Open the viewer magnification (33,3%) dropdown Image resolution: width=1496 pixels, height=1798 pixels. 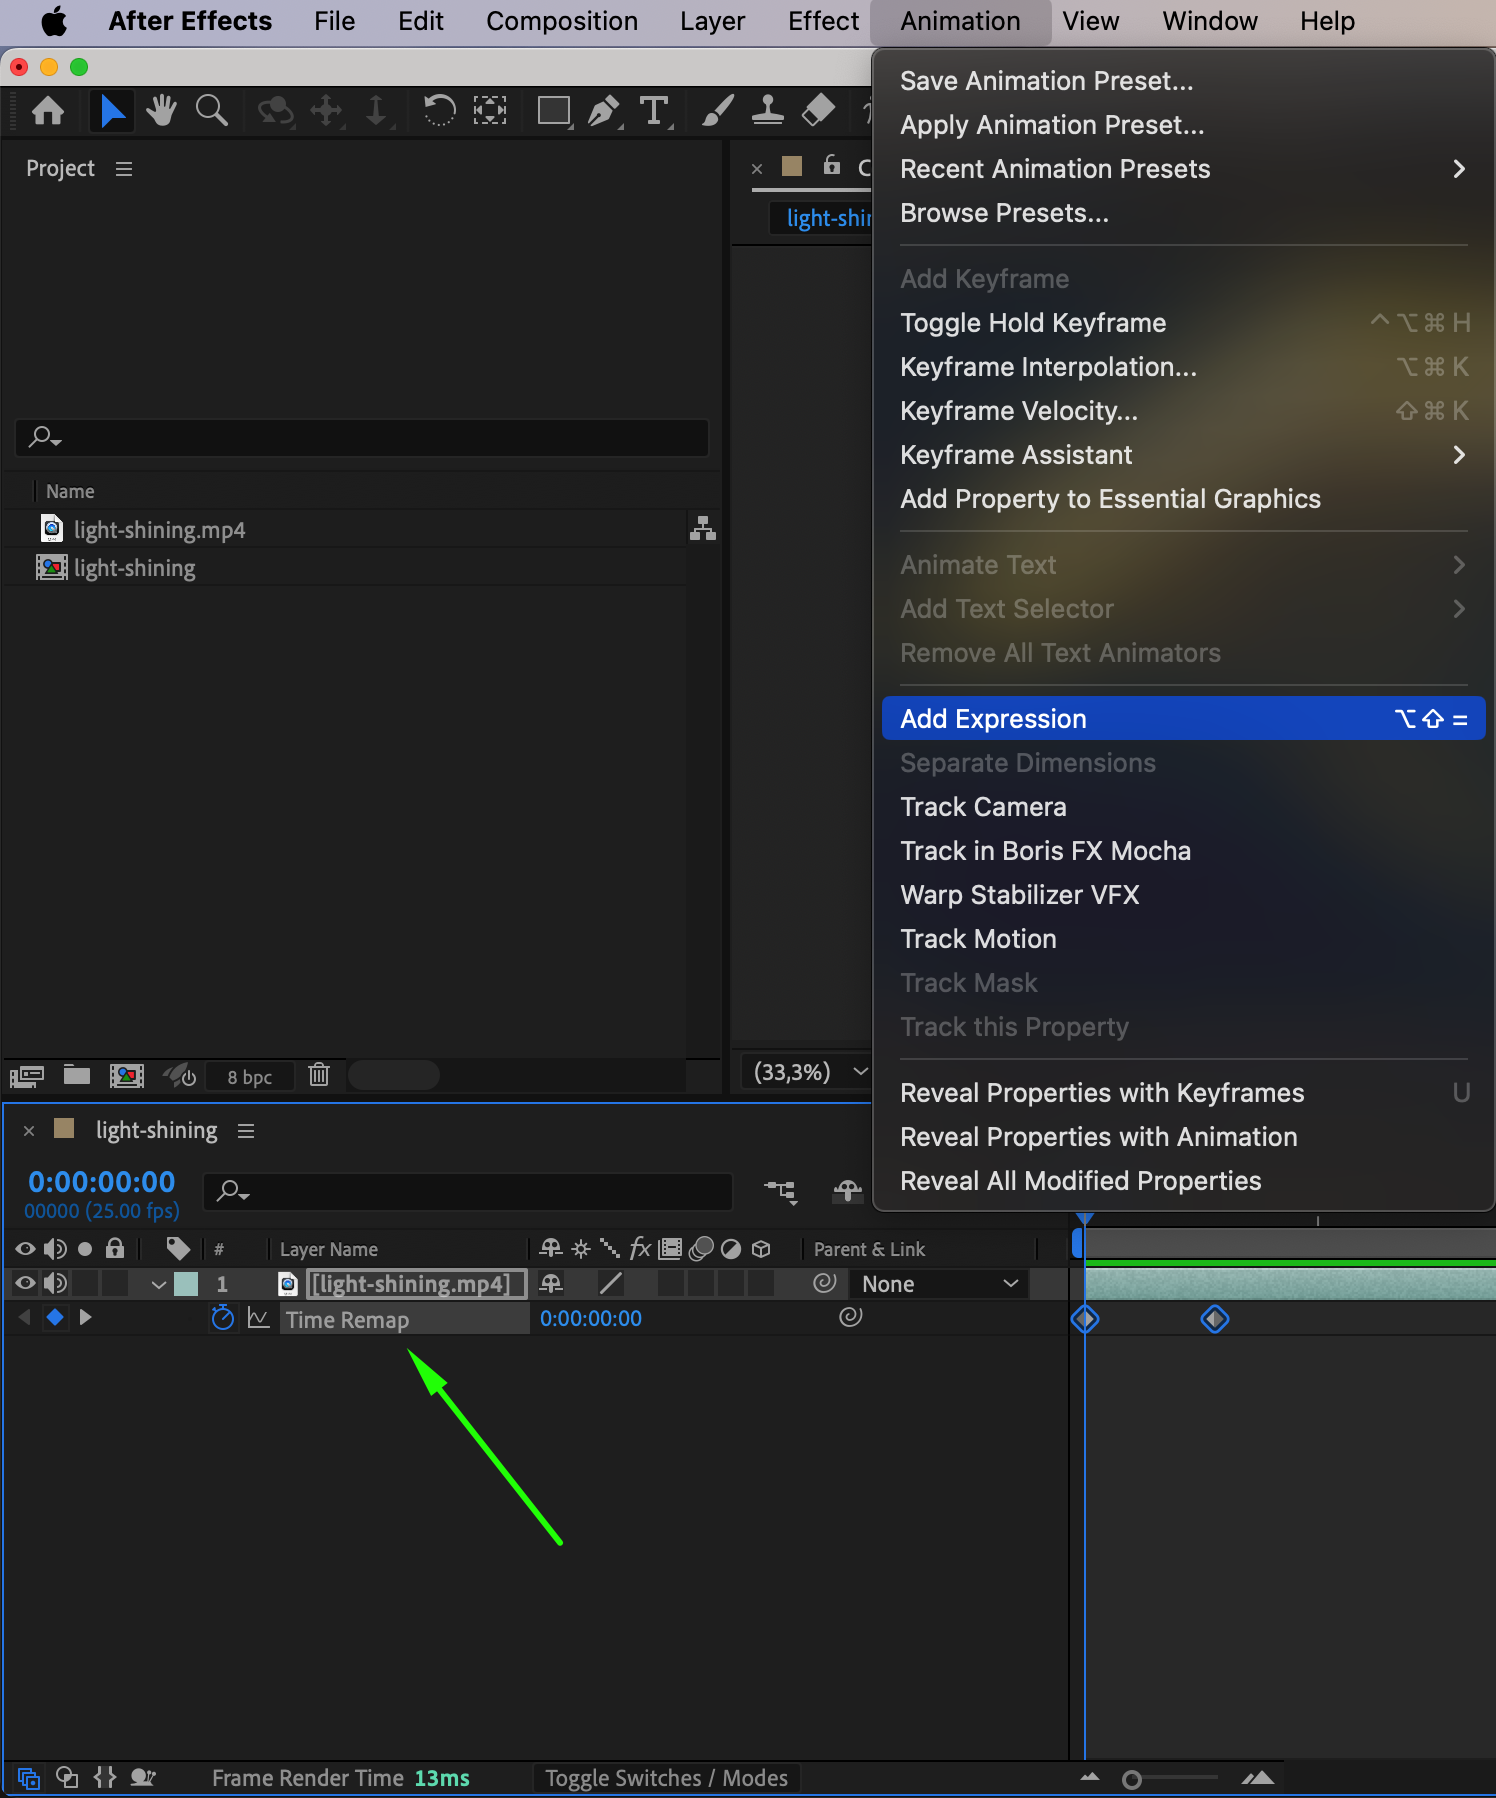point(808,1072)
